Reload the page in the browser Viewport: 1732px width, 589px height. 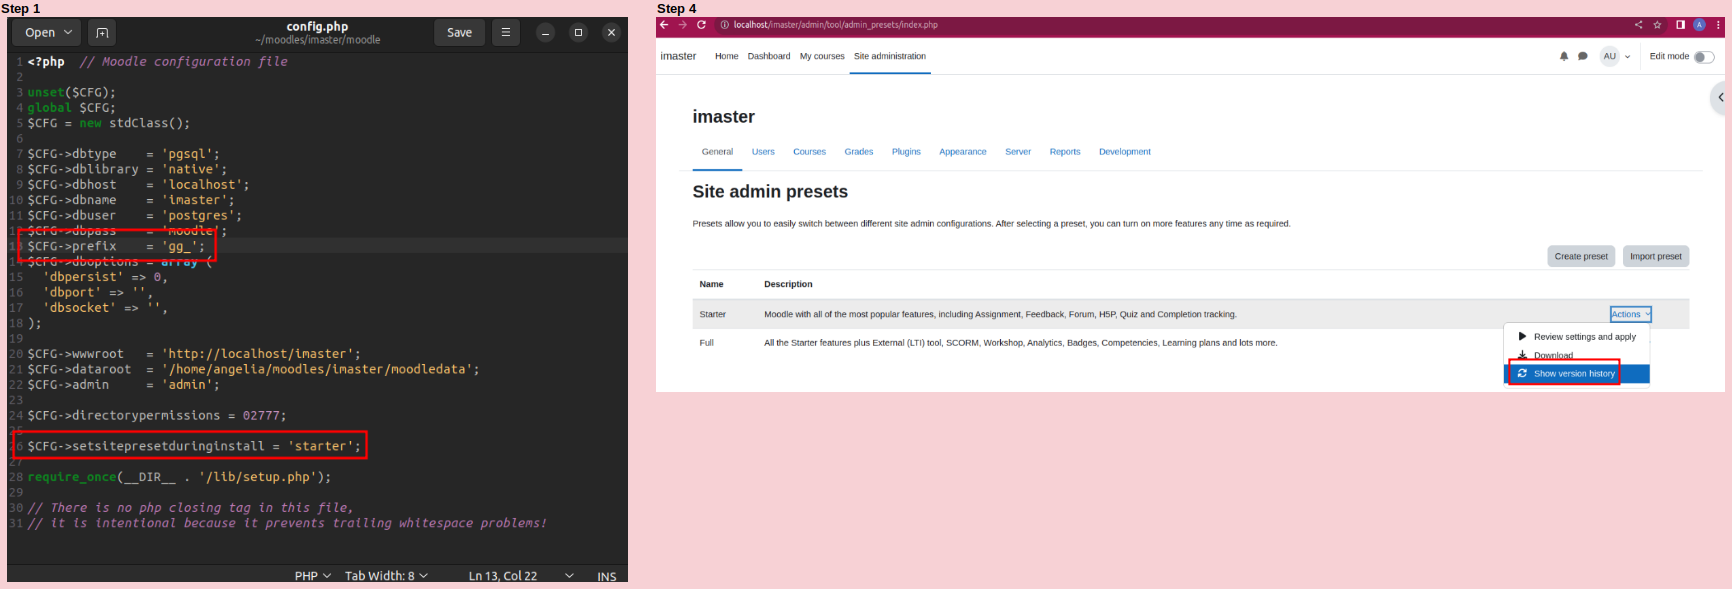702,25
